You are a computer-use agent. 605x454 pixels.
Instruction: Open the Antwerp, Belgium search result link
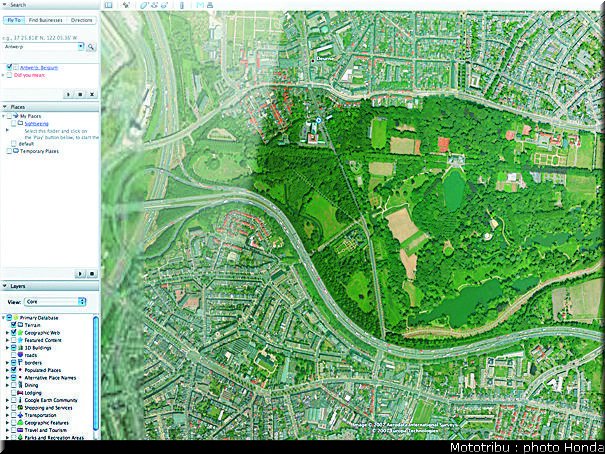point(39,68)
